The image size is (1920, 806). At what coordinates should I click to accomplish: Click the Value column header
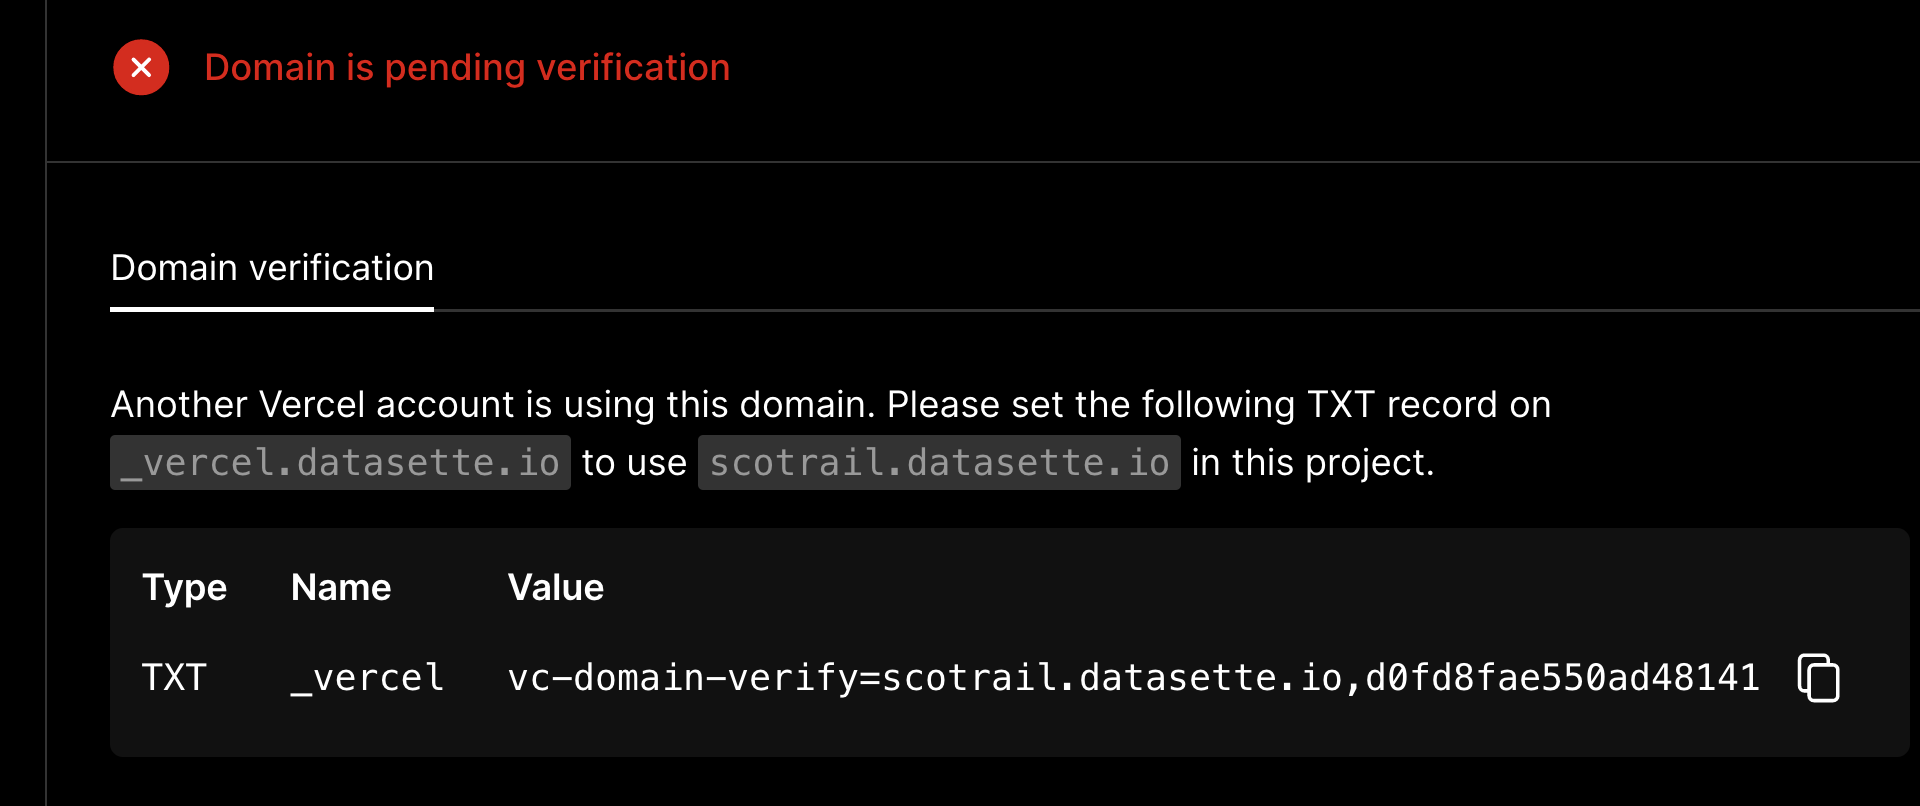point(556,588)
